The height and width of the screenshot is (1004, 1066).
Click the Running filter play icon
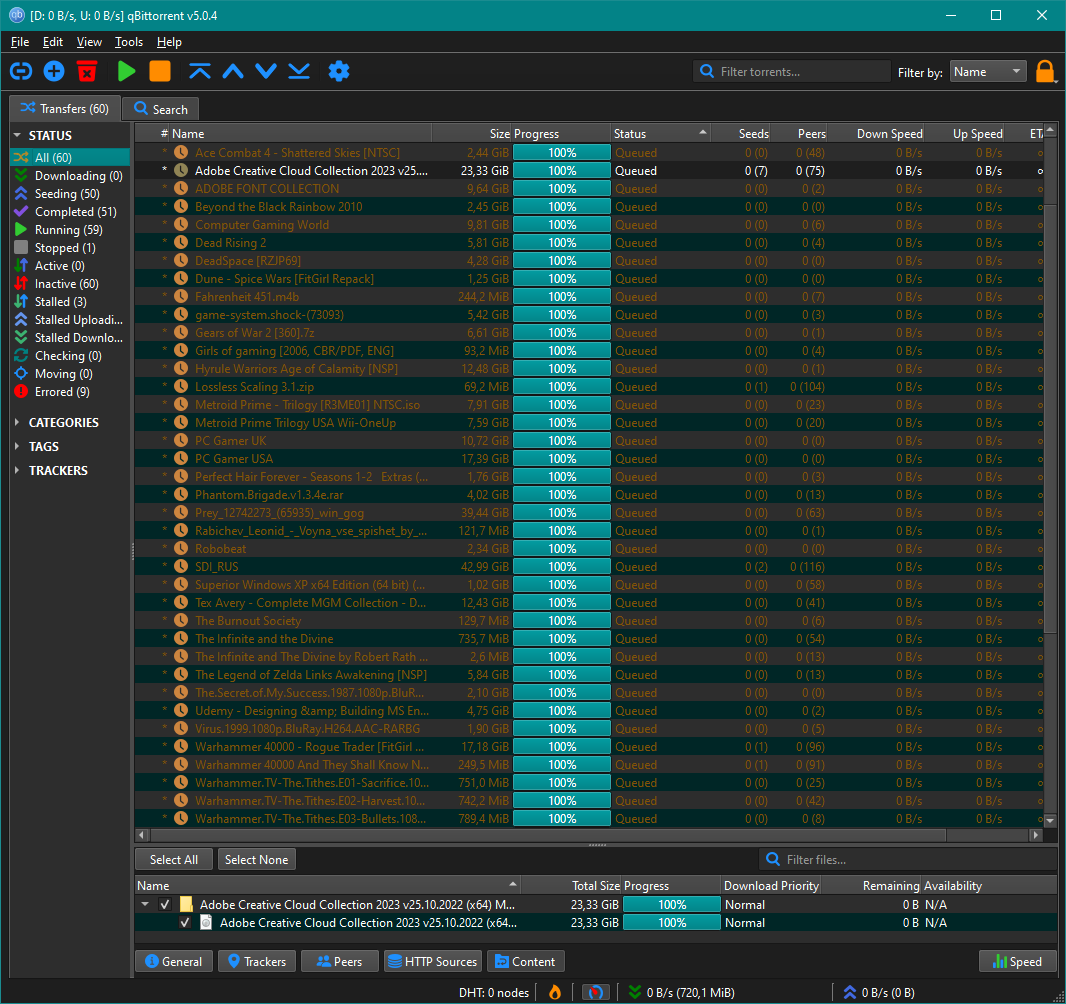(x=21, y=230)
